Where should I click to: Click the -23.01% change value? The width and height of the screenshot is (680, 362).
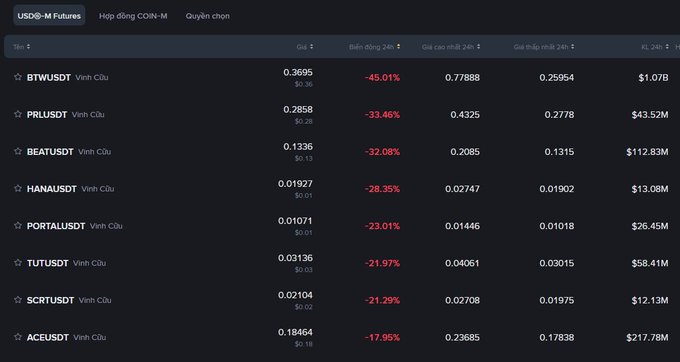(382, 226)
